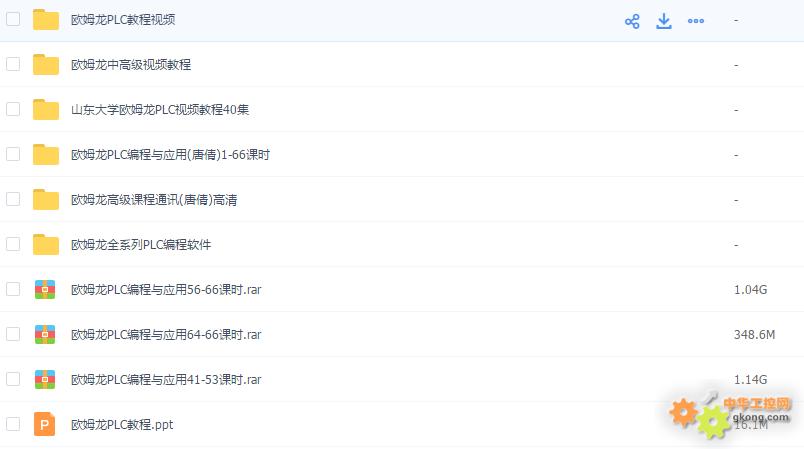Screen dimensions: 804x449
Task: Open the more options (three dots) icon
Action: pos(695,21)
